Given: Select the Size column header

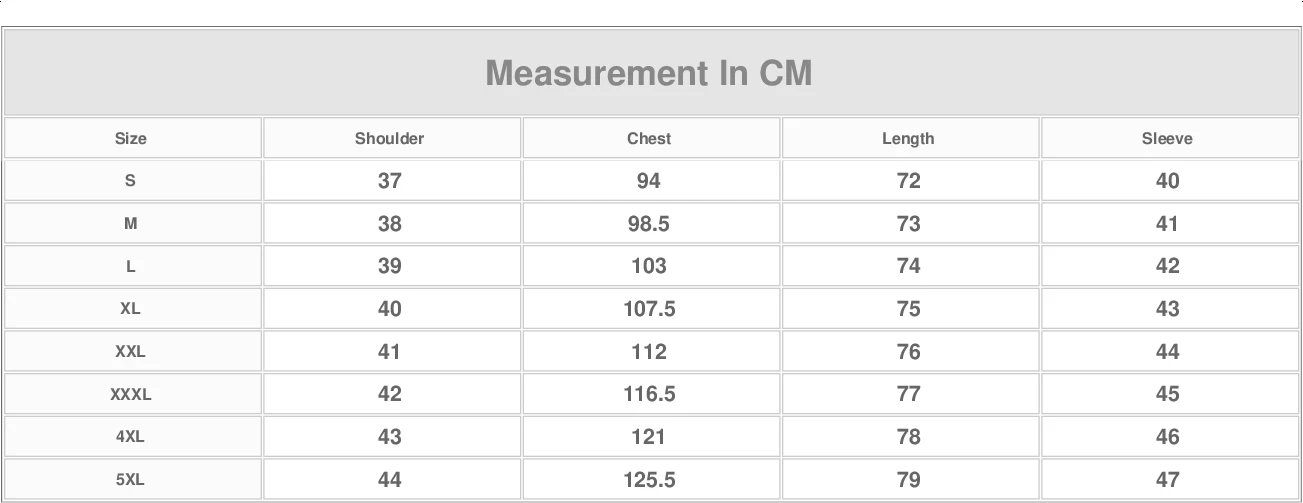Looking at the screenshot, I should [130, 139].
